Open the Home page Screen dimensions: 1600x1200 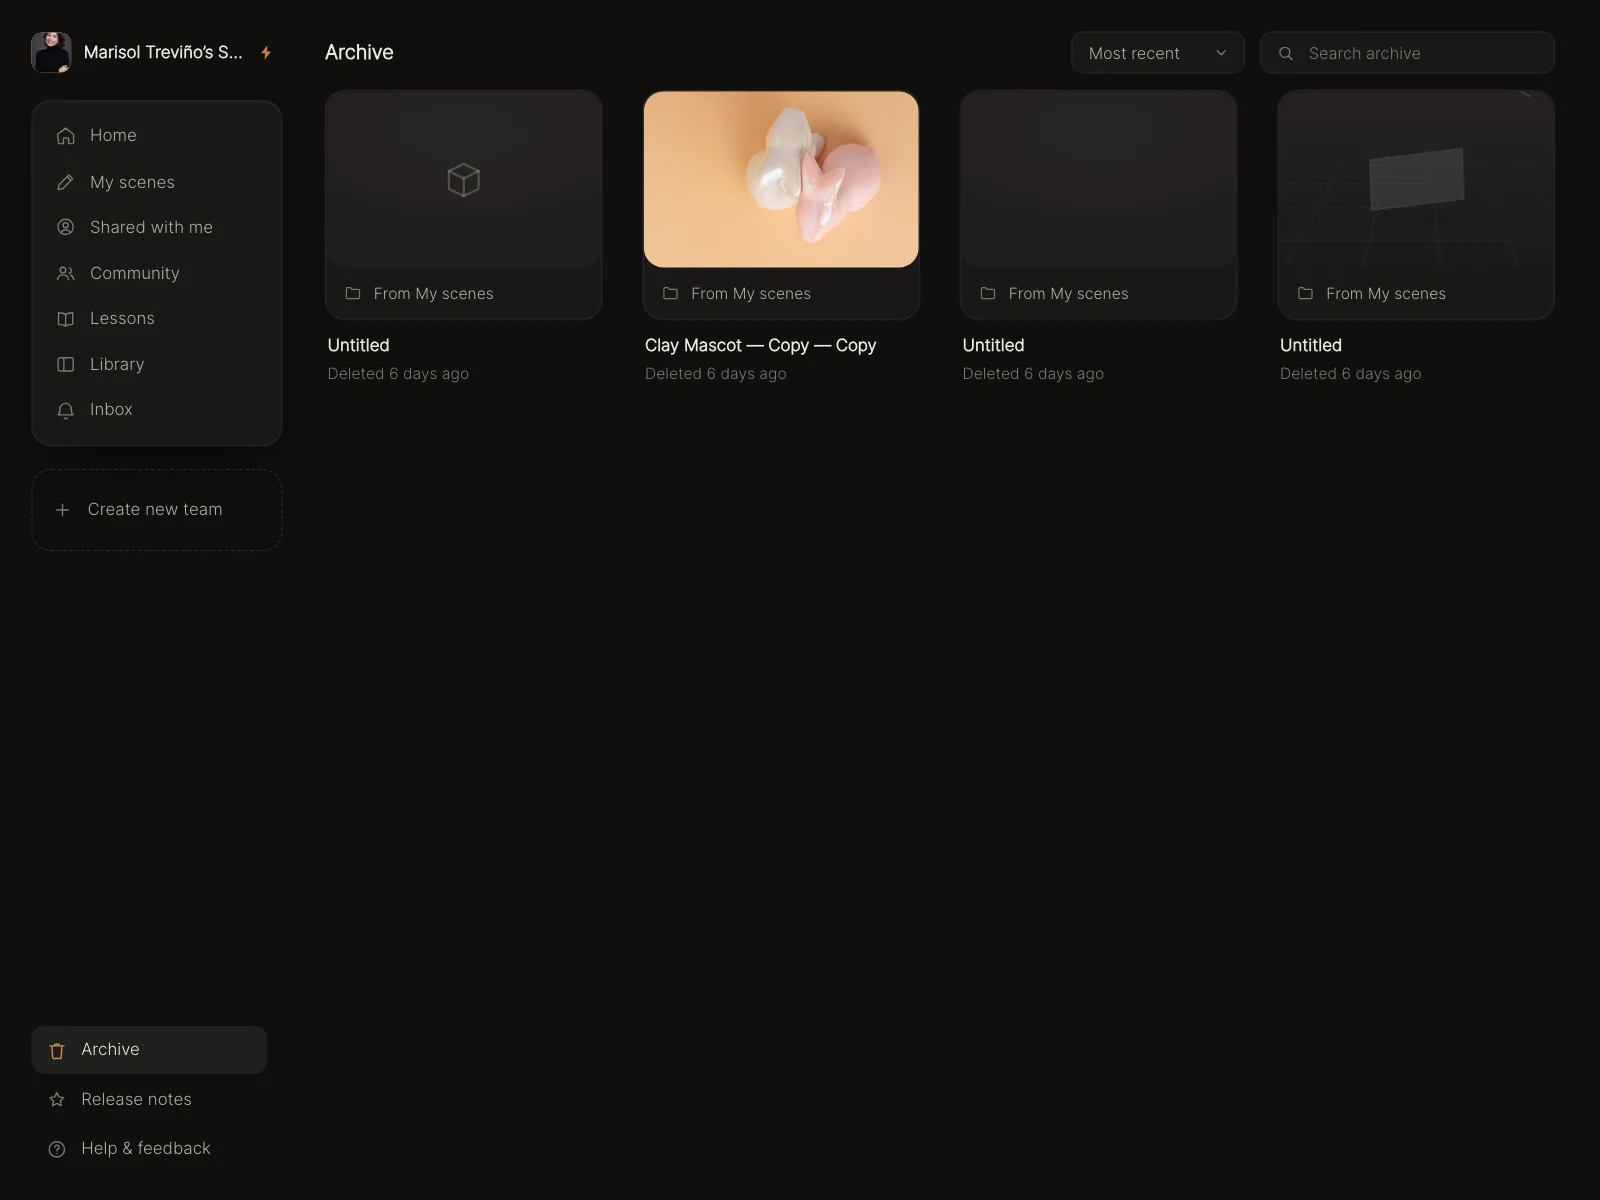coord(157,135)
